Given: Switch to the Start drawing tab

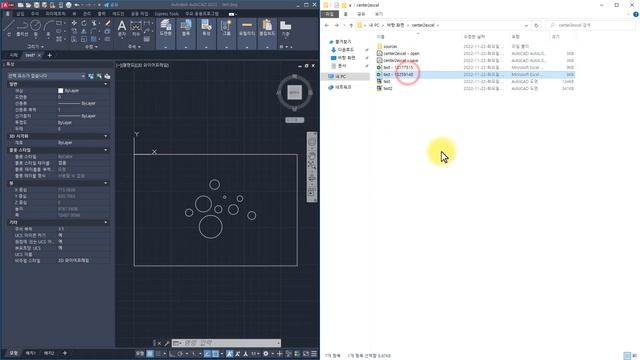Looking at the screenshot, I should (13, 55).
